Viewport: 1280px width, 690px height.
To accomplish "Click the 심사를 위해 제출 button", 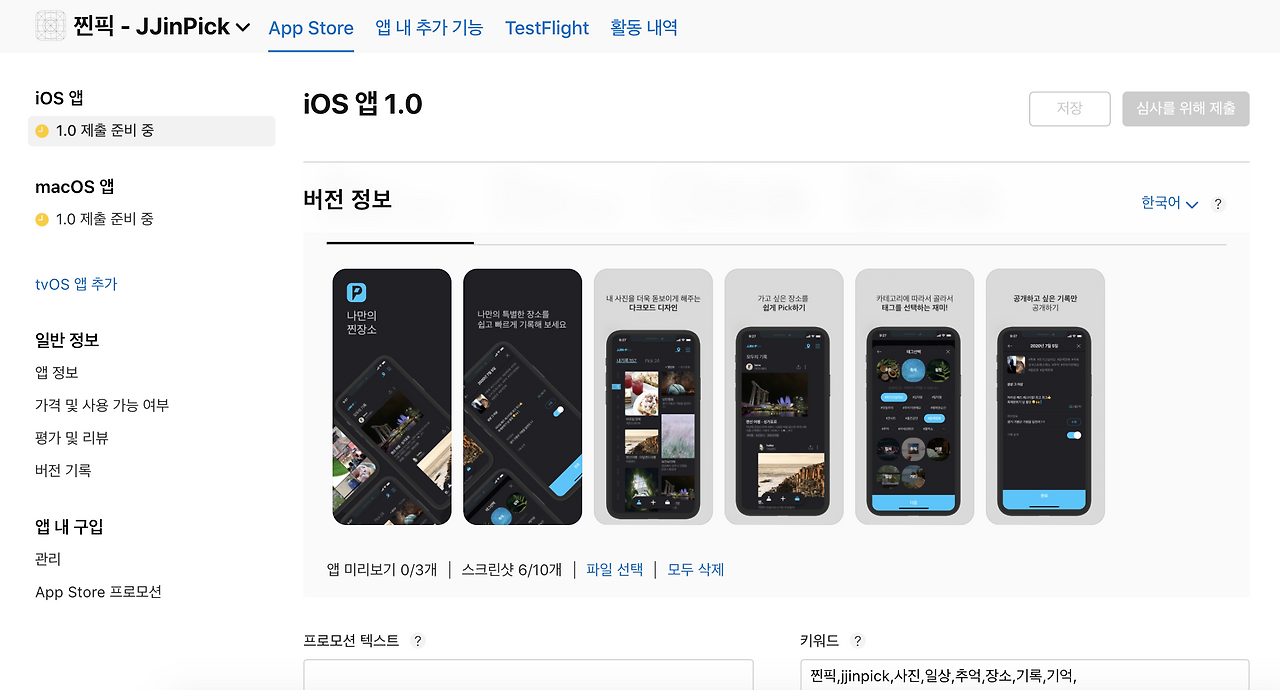I will (x=1186, y=109).
